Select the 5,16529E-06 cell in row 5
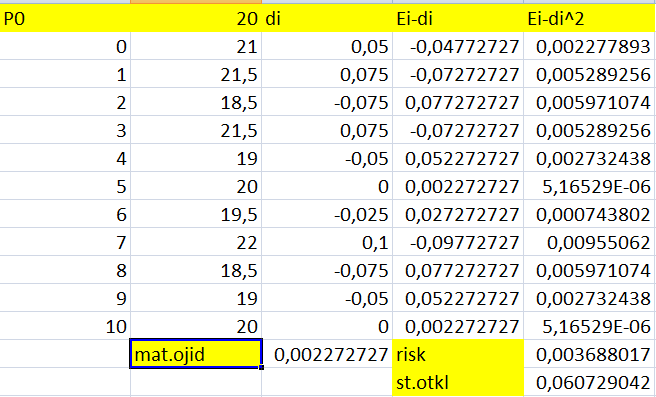This screenshot has height=397, width=656. click(x=589, y=186)
